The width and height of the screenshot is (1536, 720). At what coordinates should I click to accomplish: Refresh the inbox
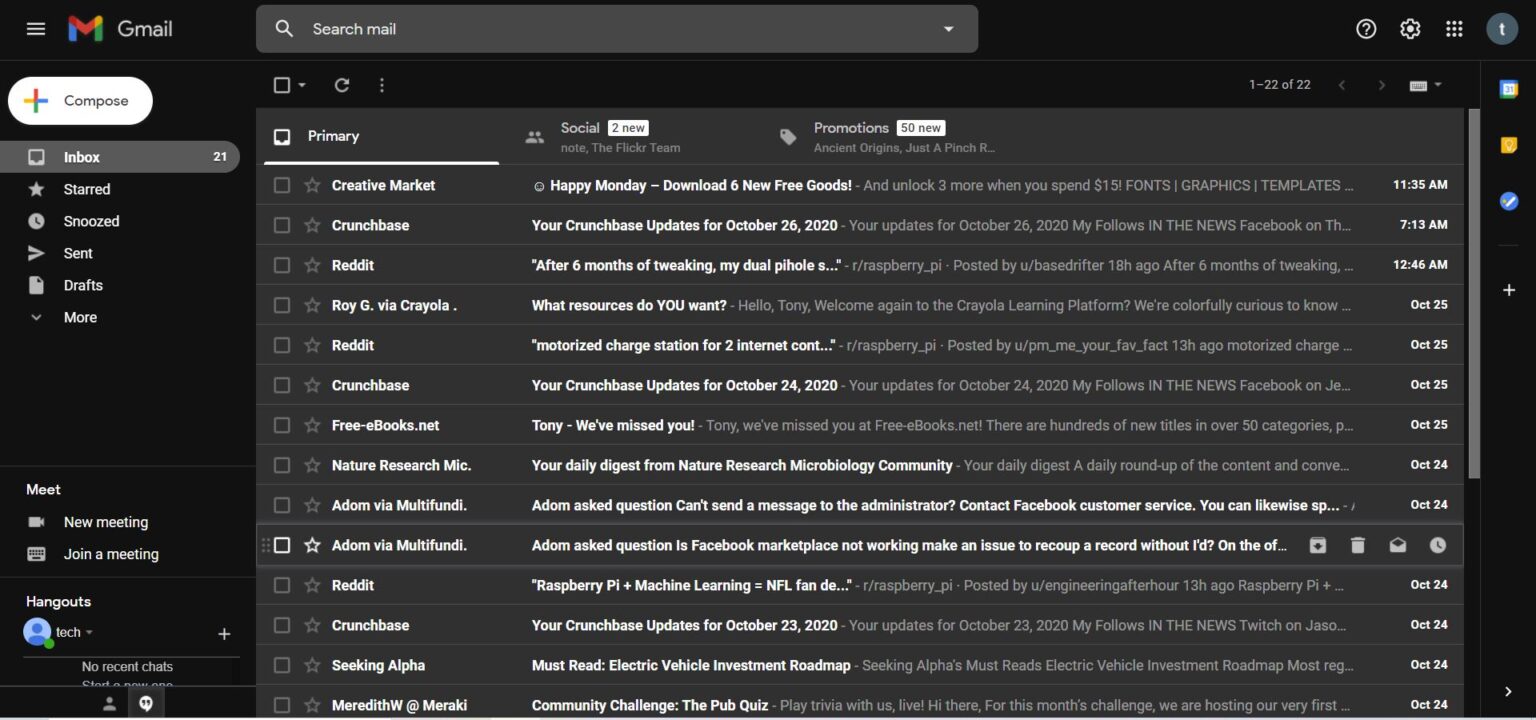341,85
